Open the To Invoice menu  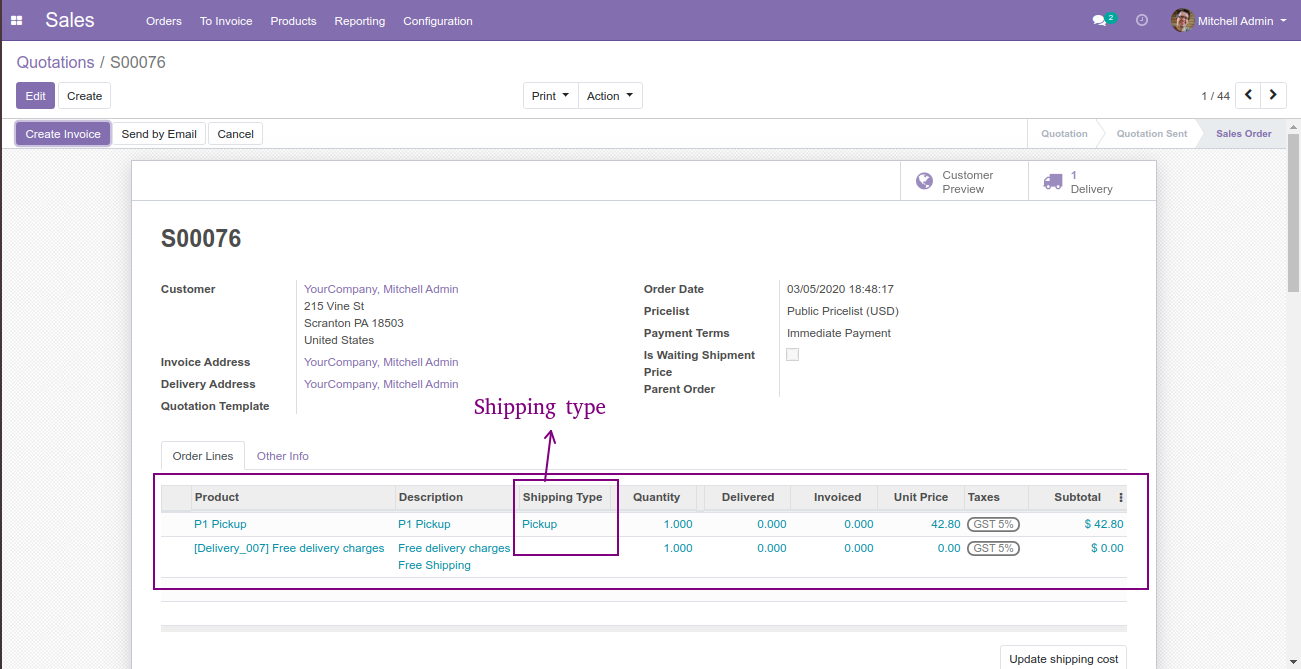pos(226,21)
